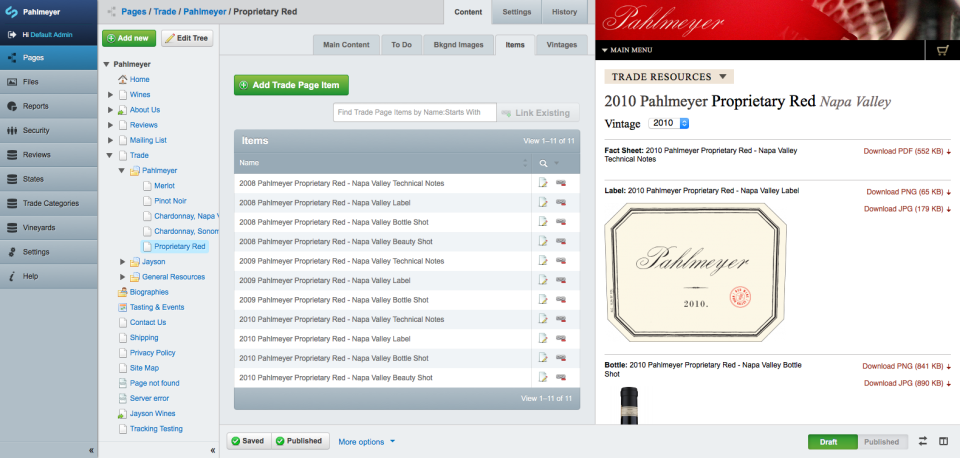Unlink 2009 Napa Valley Label item

[561, 280]
